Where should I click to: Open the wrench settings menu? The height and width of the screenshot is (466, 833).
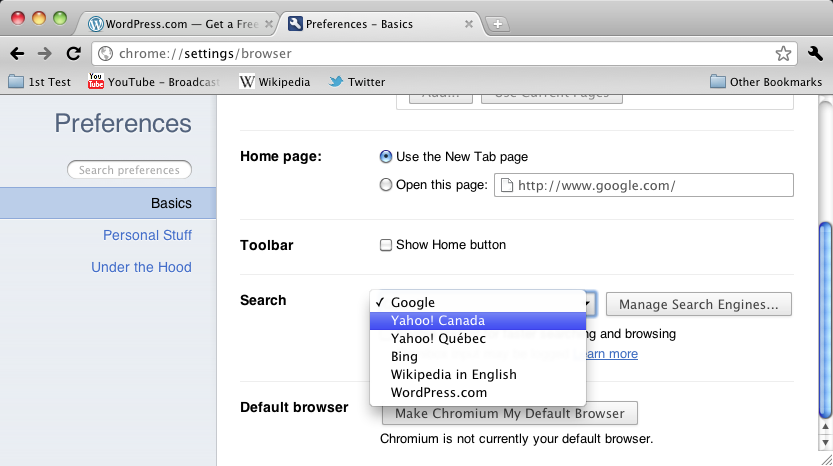(814, 53)
